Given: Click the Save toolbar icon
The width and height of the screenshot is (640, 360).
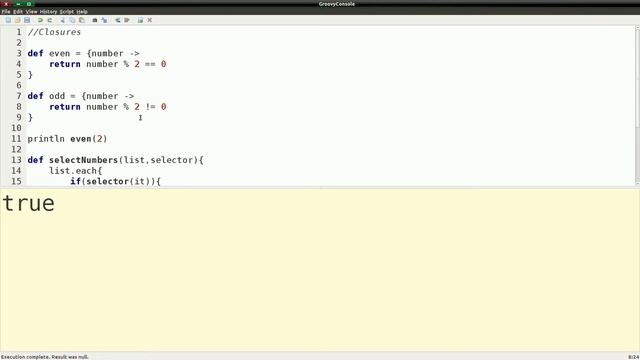Looking at the screenshot, I should coord(27,20).
